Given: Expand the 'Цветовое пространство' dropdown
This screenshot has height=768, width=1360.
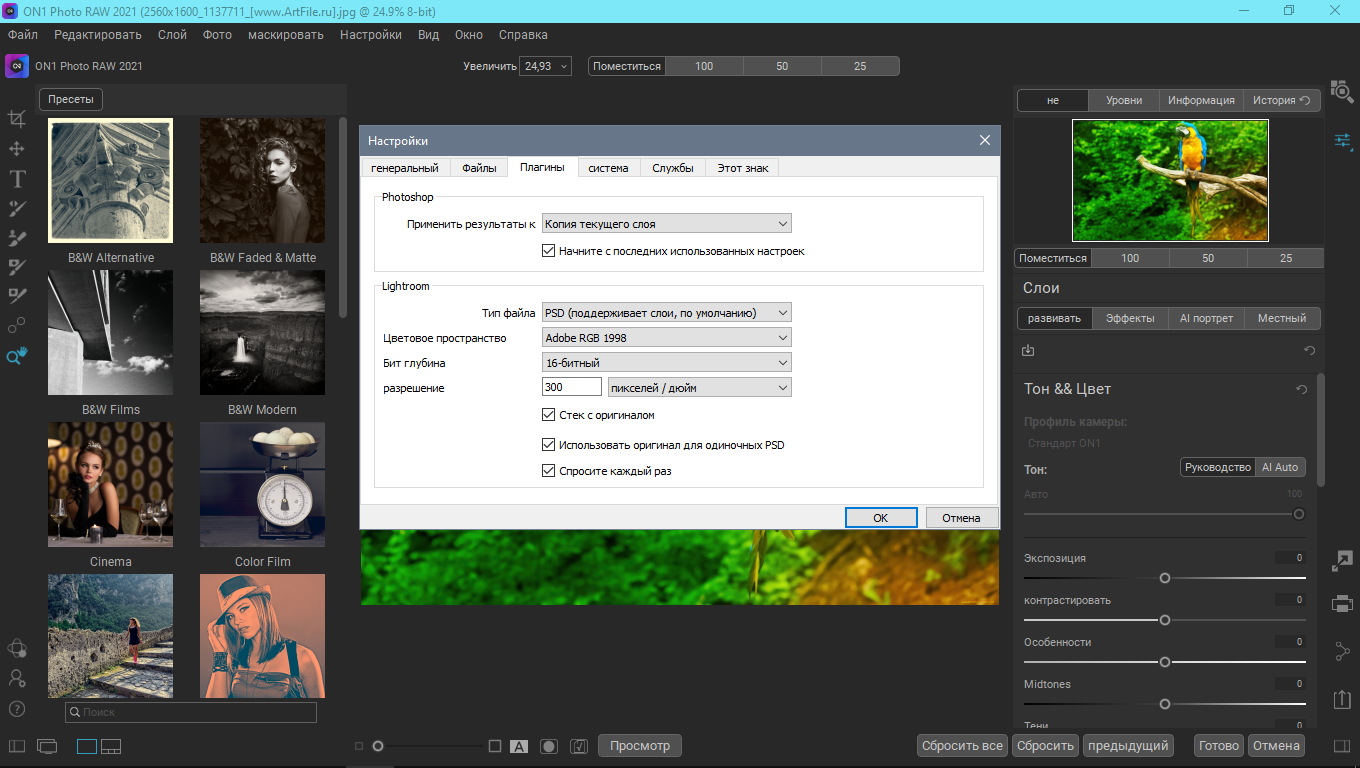Looking at the screenshot, I should click(666, 338).
